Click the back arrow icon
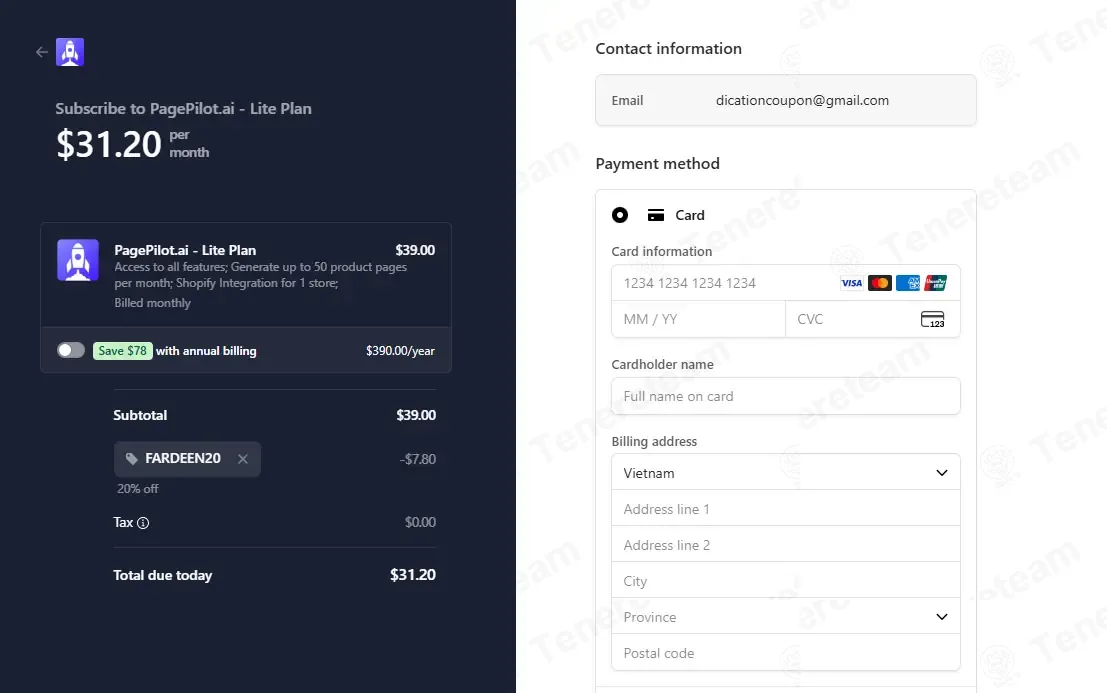The height and width of the screenshot is (693, 1107). [x=42, y=52]
